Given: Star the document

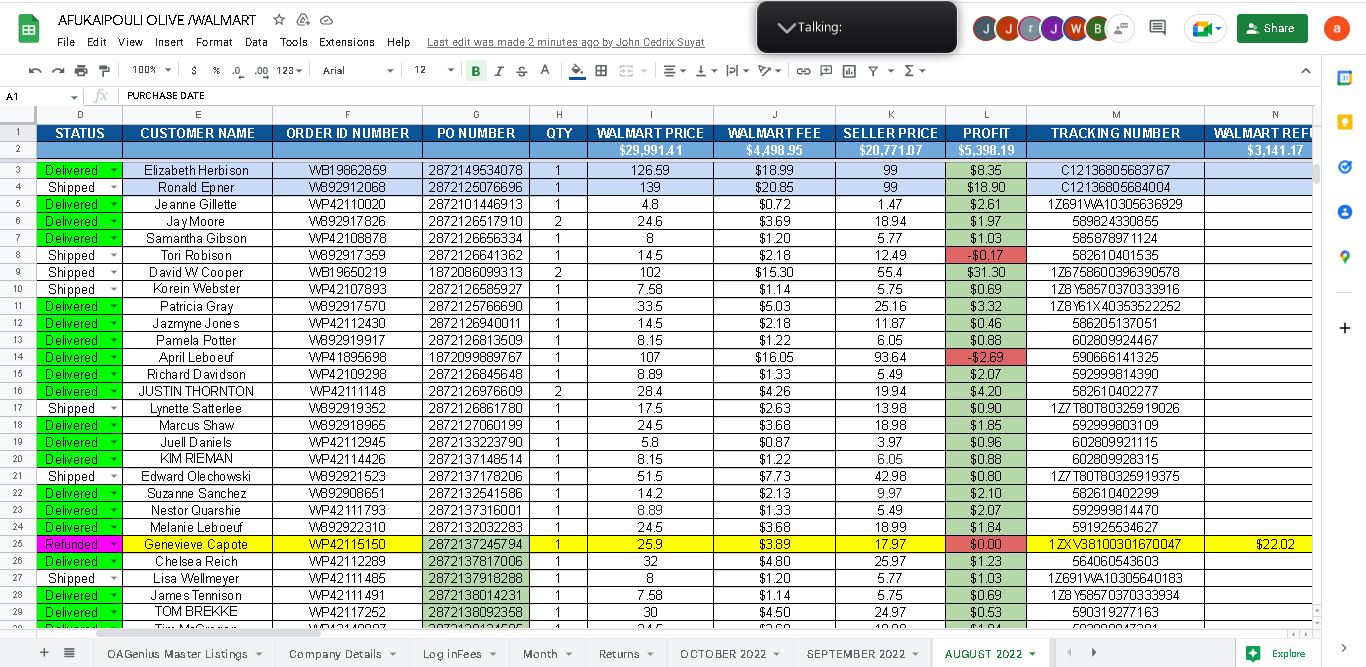Looking at the screenshot, I should click(x=279, y=20).
